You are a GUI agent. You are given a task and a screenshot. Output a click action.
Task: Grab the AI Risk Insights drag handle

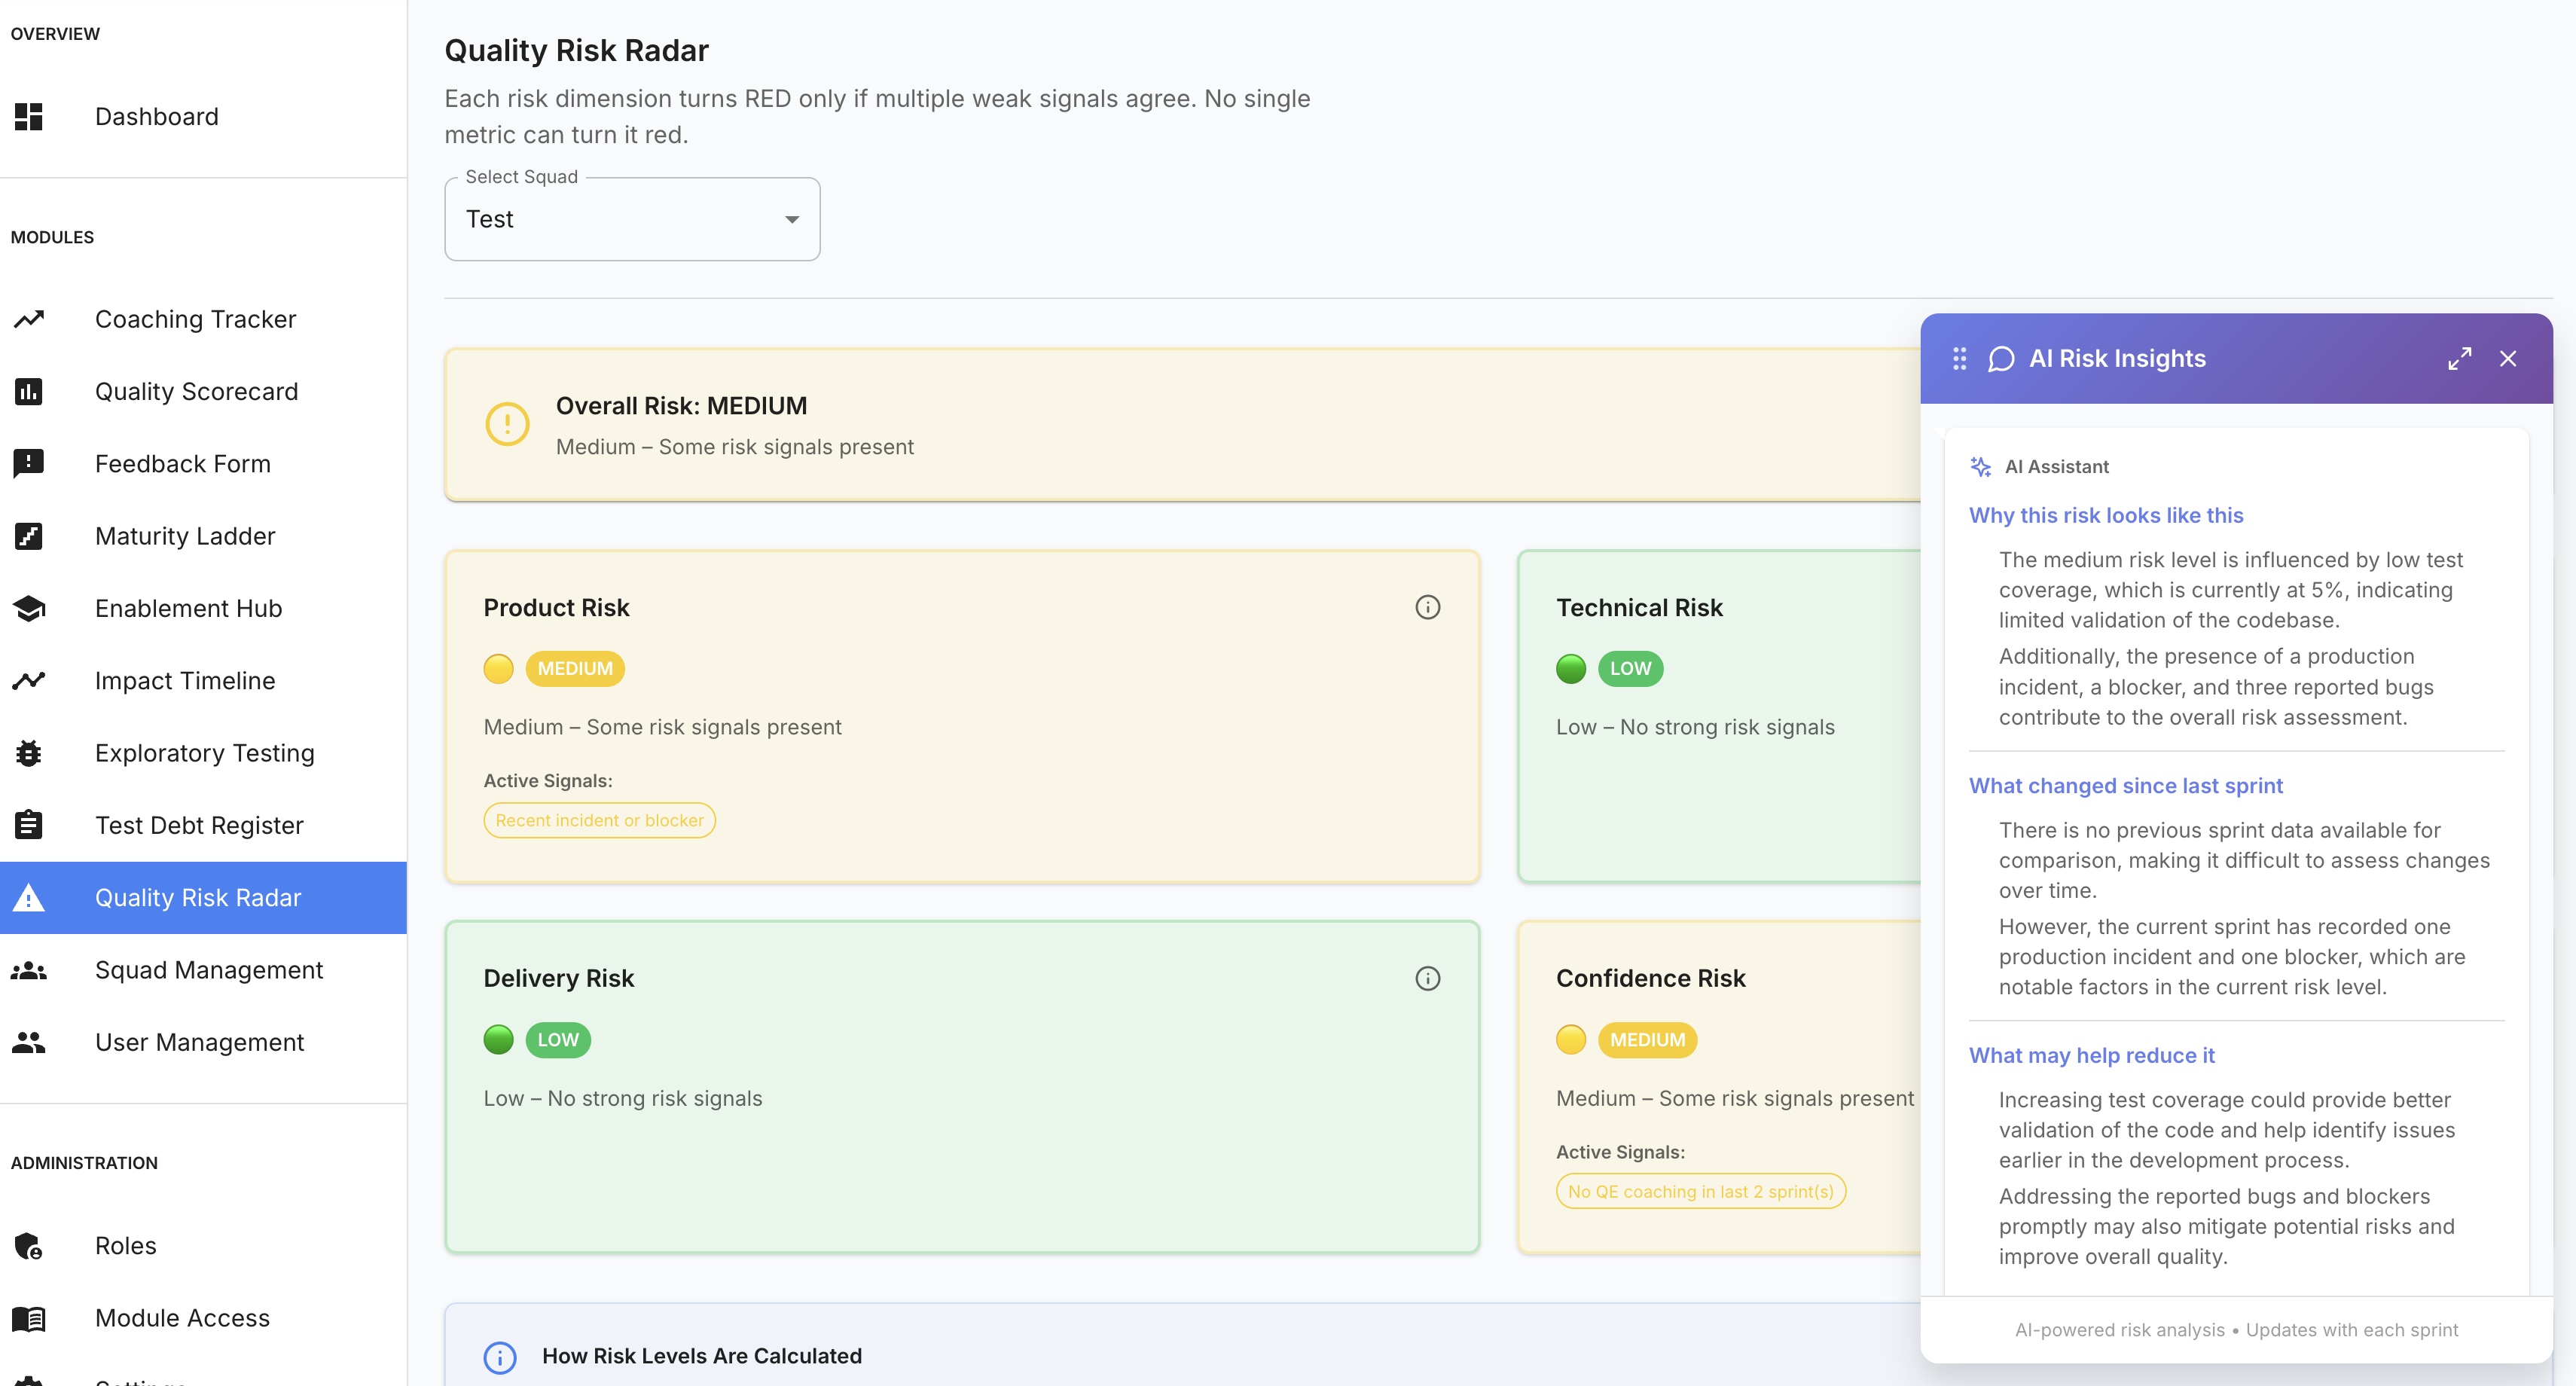tap(1960, 359)
